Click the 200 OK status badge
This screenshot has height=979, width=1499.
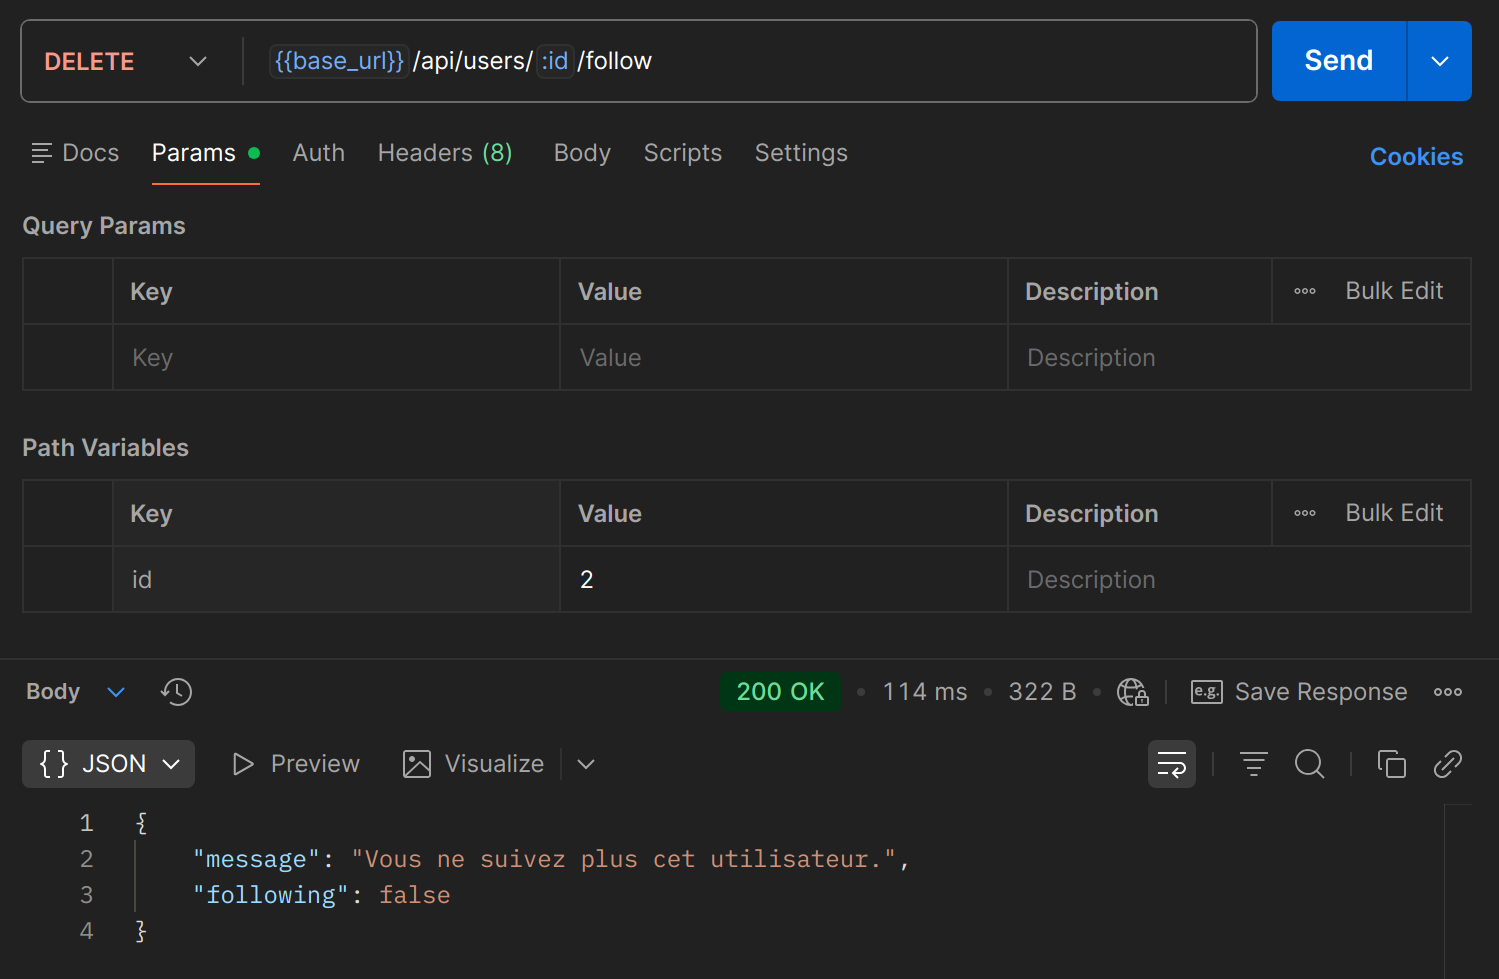point(780,692)
